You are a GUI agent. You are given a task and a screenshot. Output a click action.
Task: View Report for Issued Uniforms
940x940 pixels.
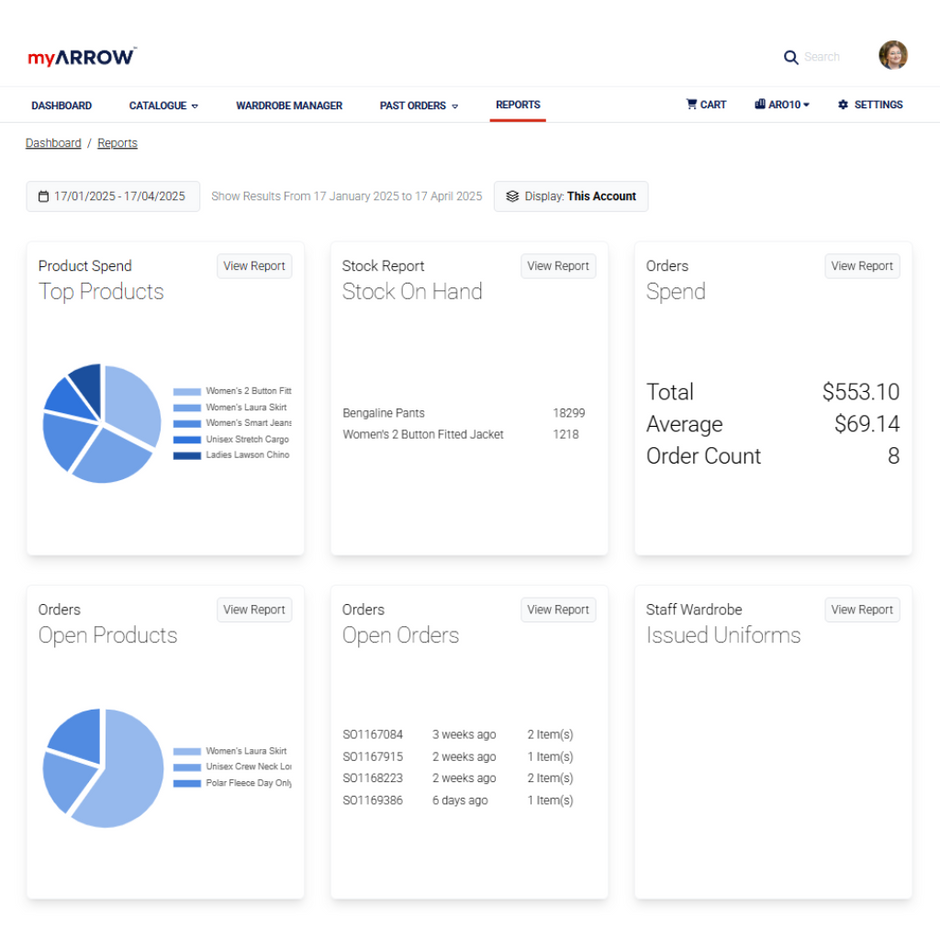(x=862, y=609)
